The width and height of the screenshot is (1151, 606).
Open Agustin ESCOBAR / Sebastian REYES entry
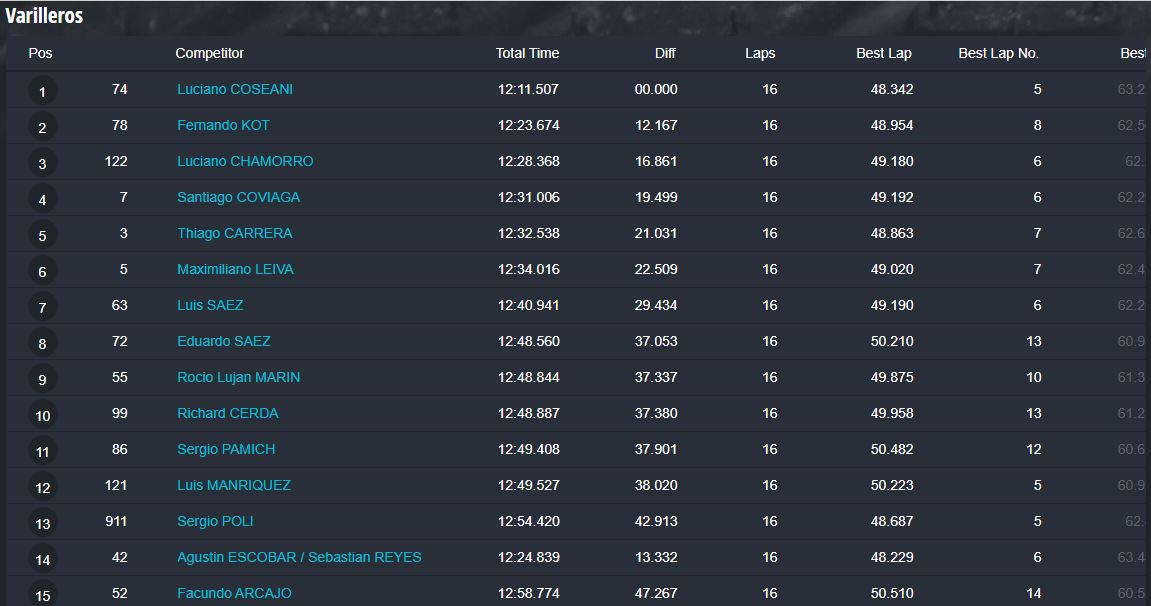(299, 558)
